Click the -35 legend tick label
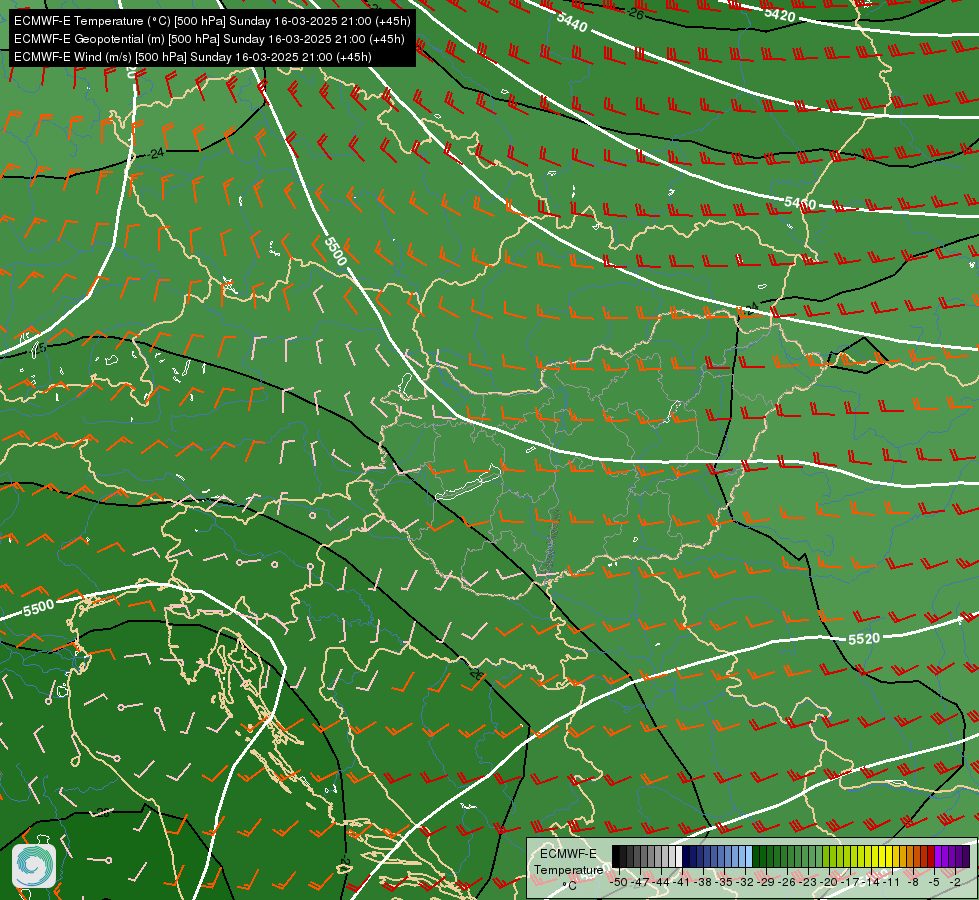Viewport: 979px width, 900px height. (x=724, y=882)
